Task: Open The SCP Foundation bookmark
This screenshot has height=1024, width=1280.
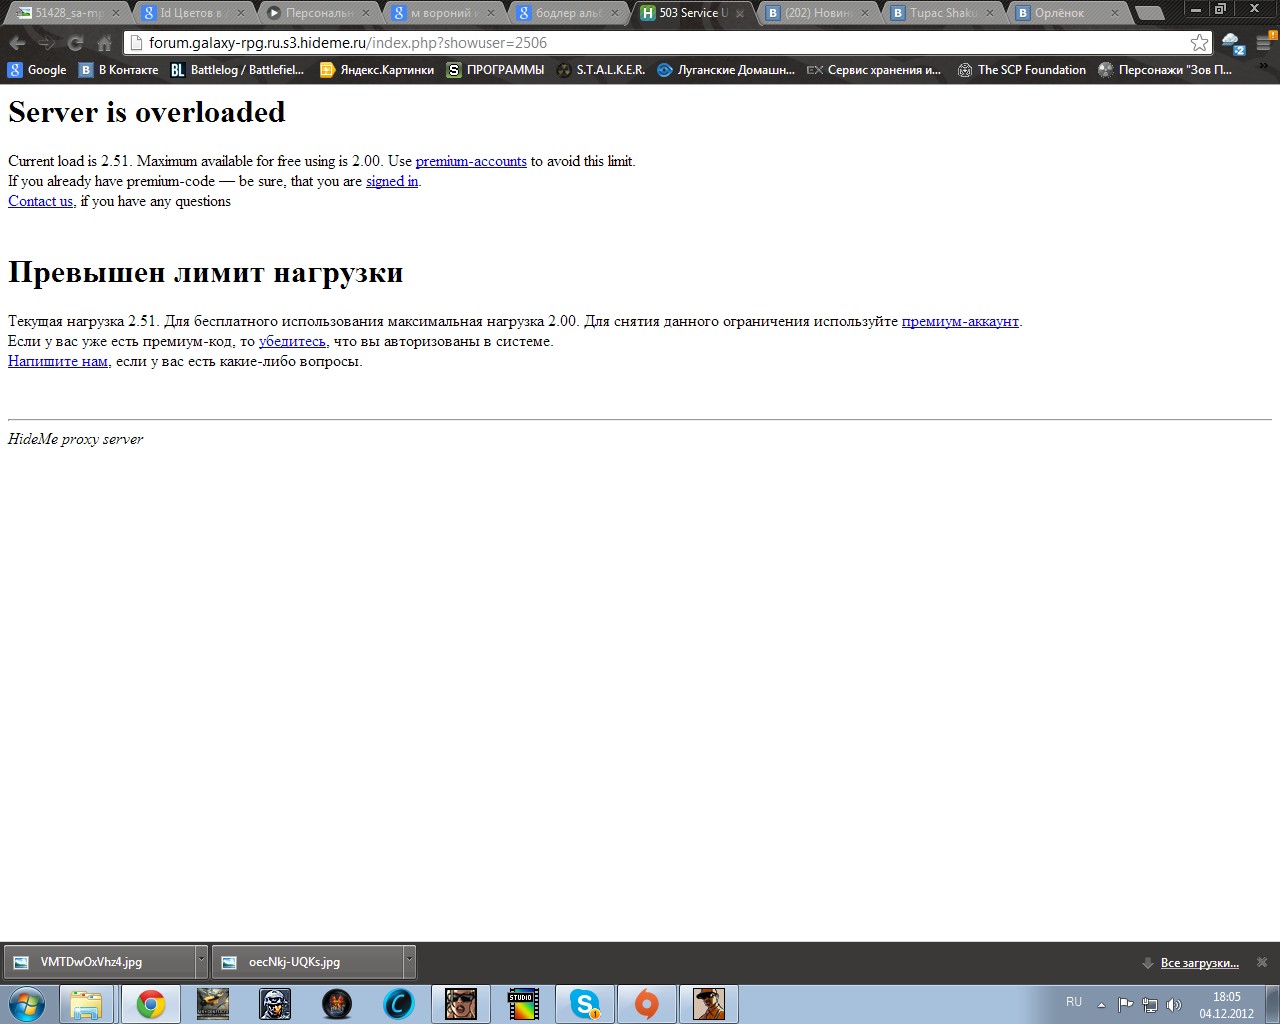Action: pos(1022,70)
